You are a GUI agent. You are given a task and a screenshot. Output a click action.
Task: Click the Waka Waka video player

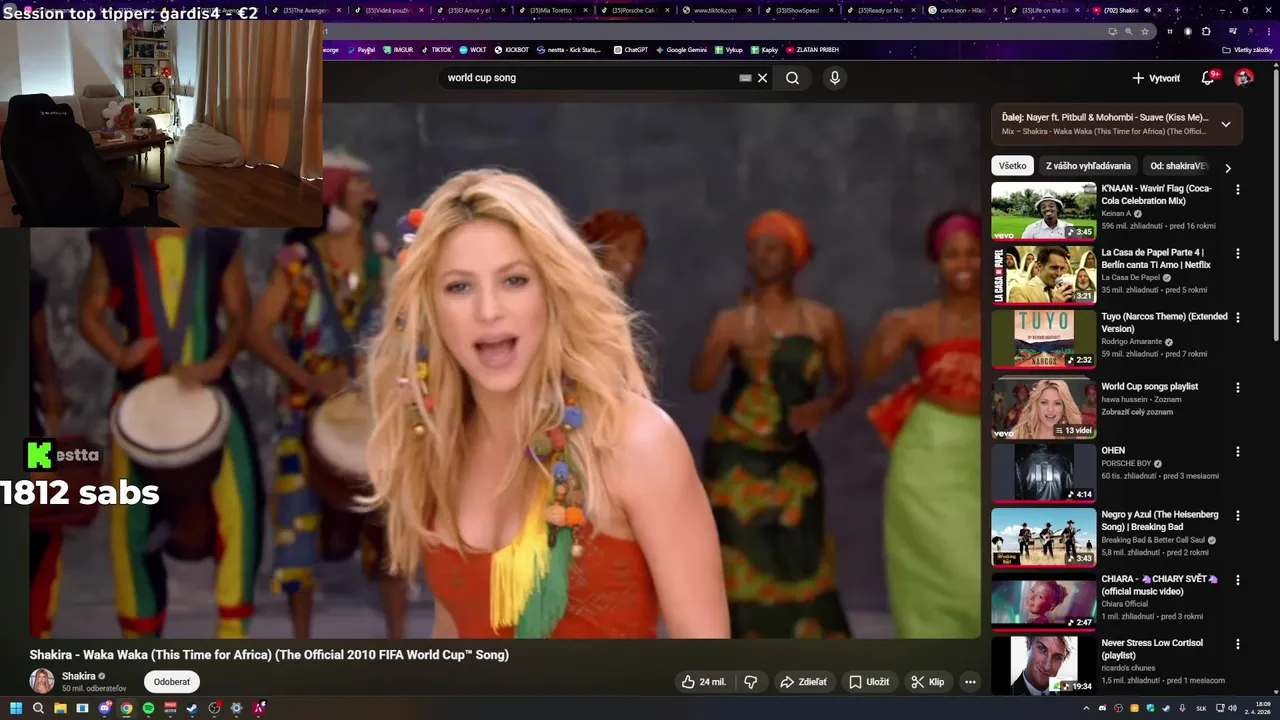(505, 370)
